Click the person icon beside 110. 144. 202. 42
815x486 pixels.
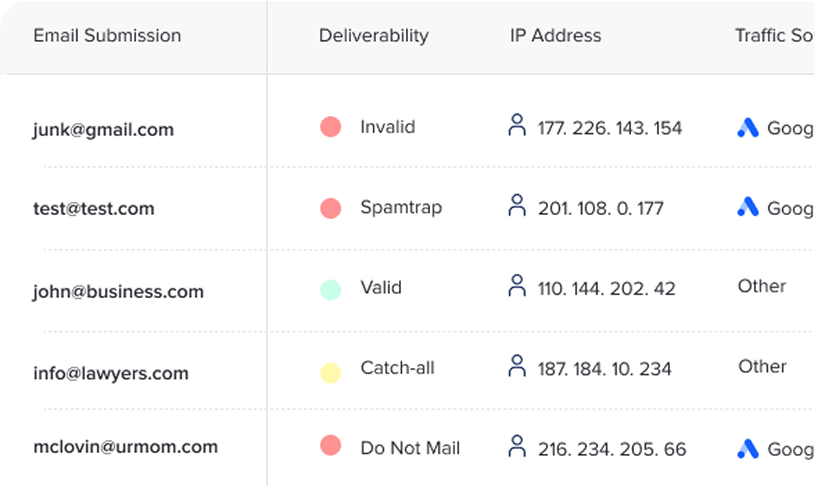click(517, 286)
